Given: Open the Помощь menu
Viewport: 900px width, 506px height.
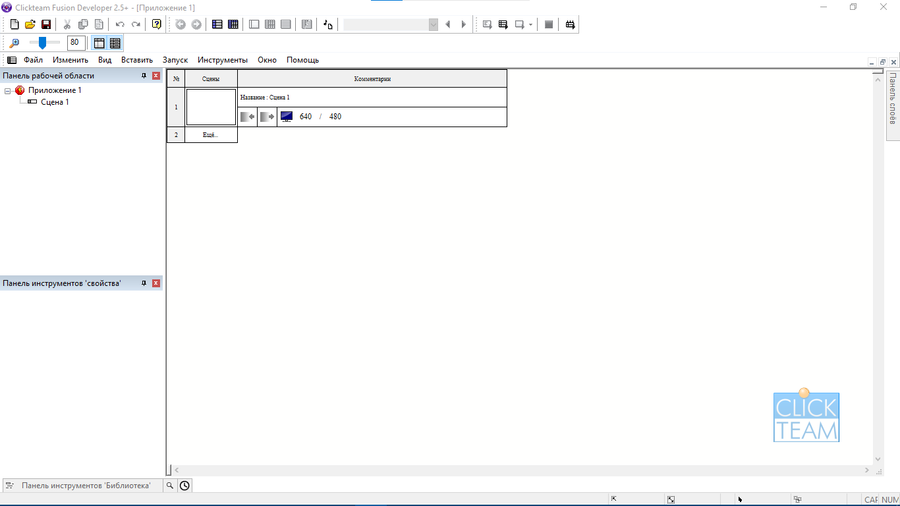Looking at the screenshot, I should tap(302, 60).
